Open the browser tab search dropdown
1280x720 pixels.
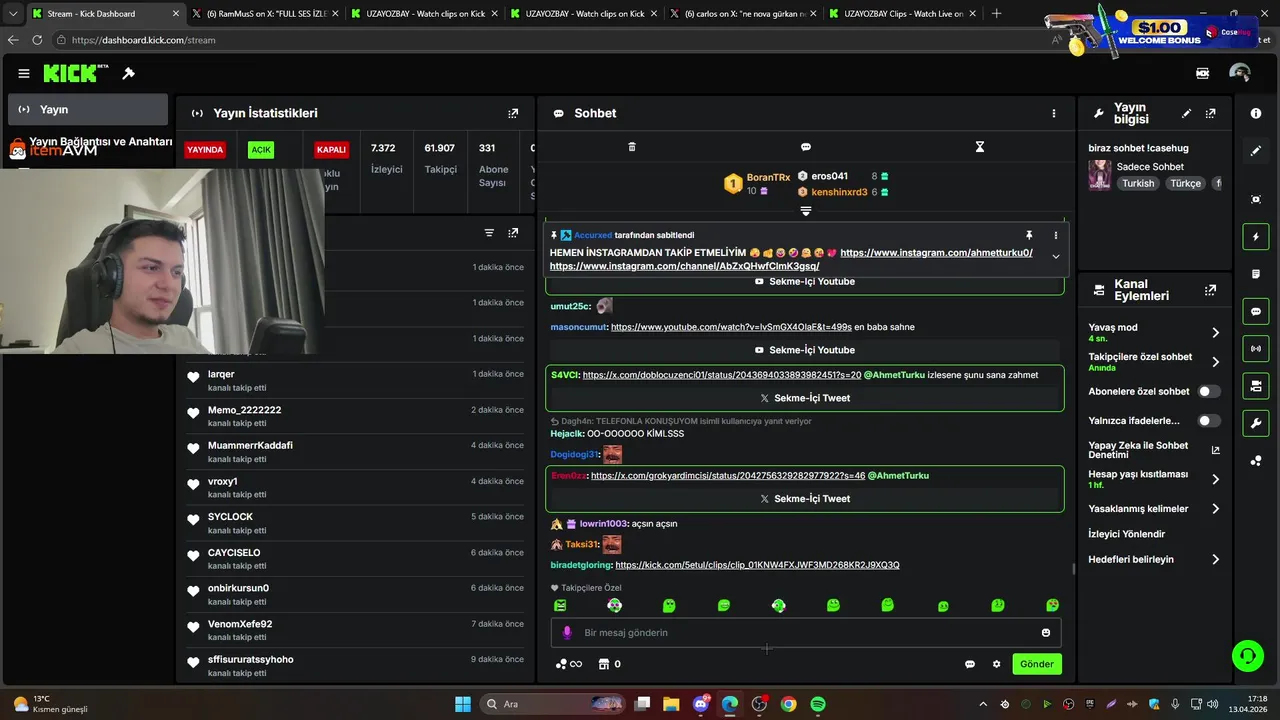coord(13,14)
